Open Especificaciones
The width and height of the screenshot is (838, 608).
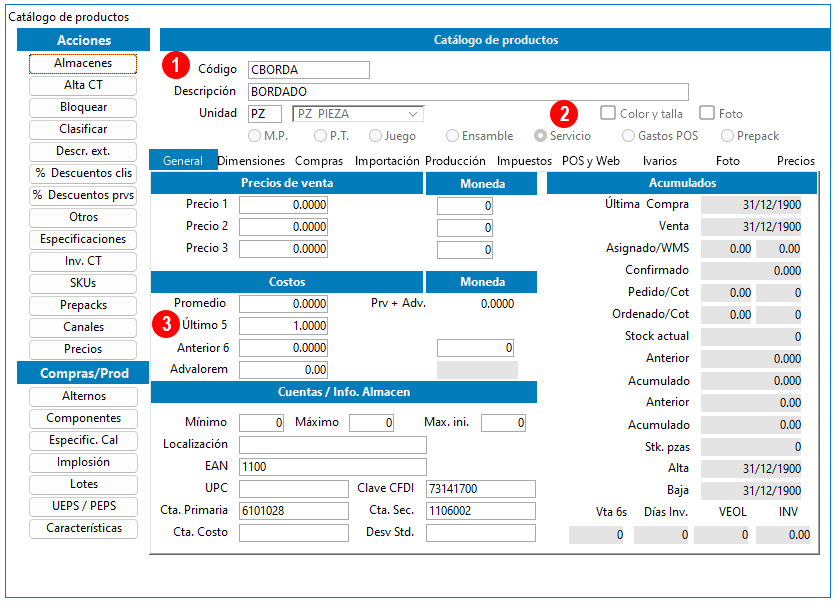pos(83,239)
